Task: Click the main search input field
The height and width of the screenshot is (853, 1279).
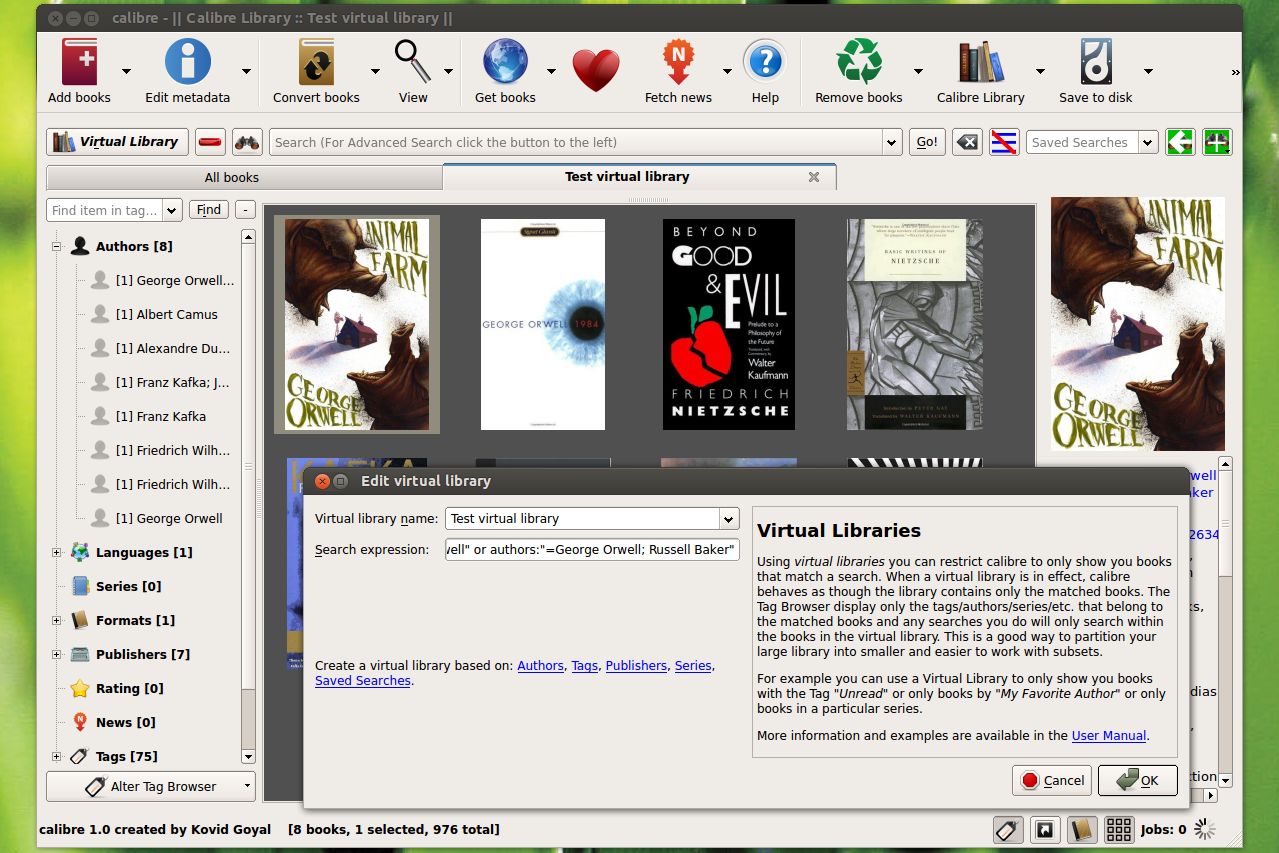Action: coord(586,142)
